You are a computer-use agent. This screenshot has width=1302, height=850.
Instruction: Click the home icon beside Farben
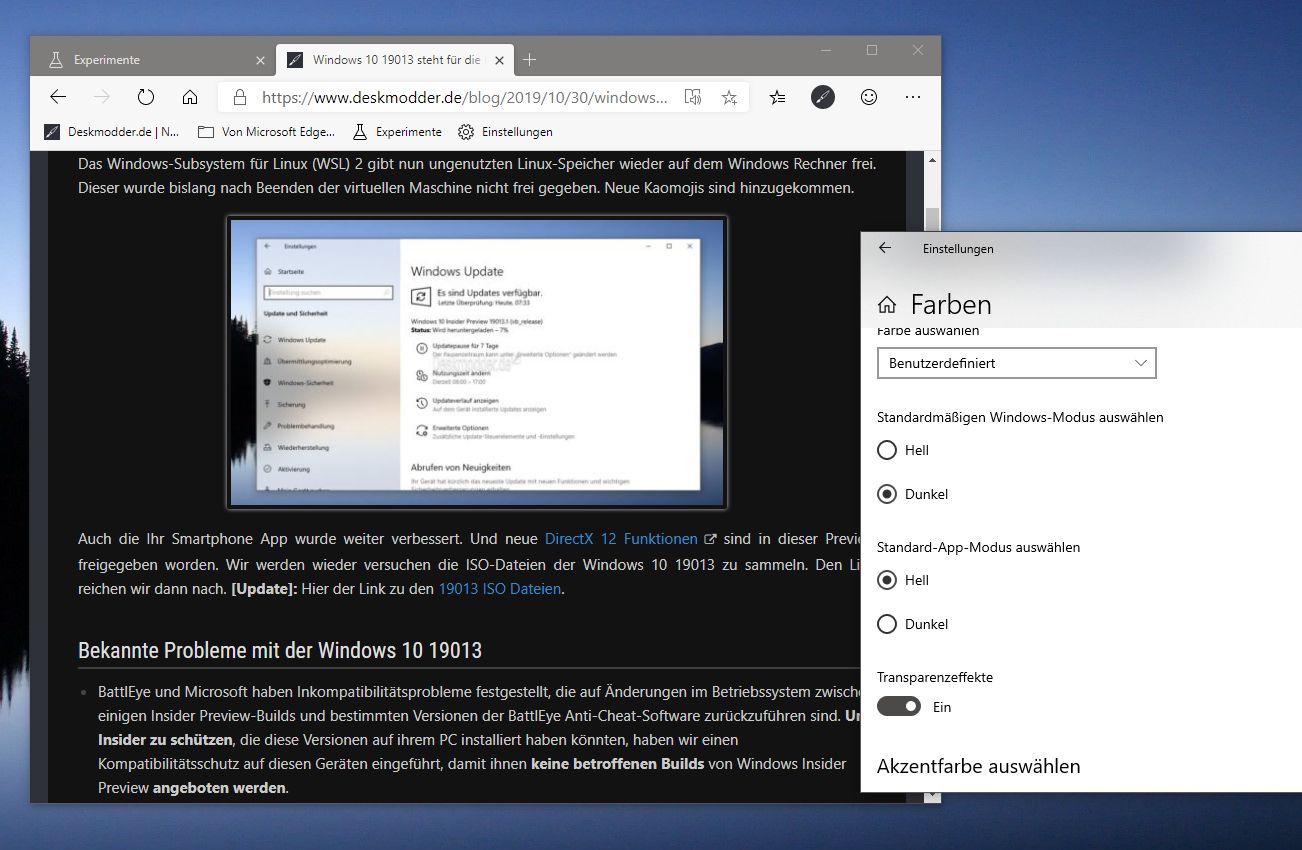pos(886,304)
